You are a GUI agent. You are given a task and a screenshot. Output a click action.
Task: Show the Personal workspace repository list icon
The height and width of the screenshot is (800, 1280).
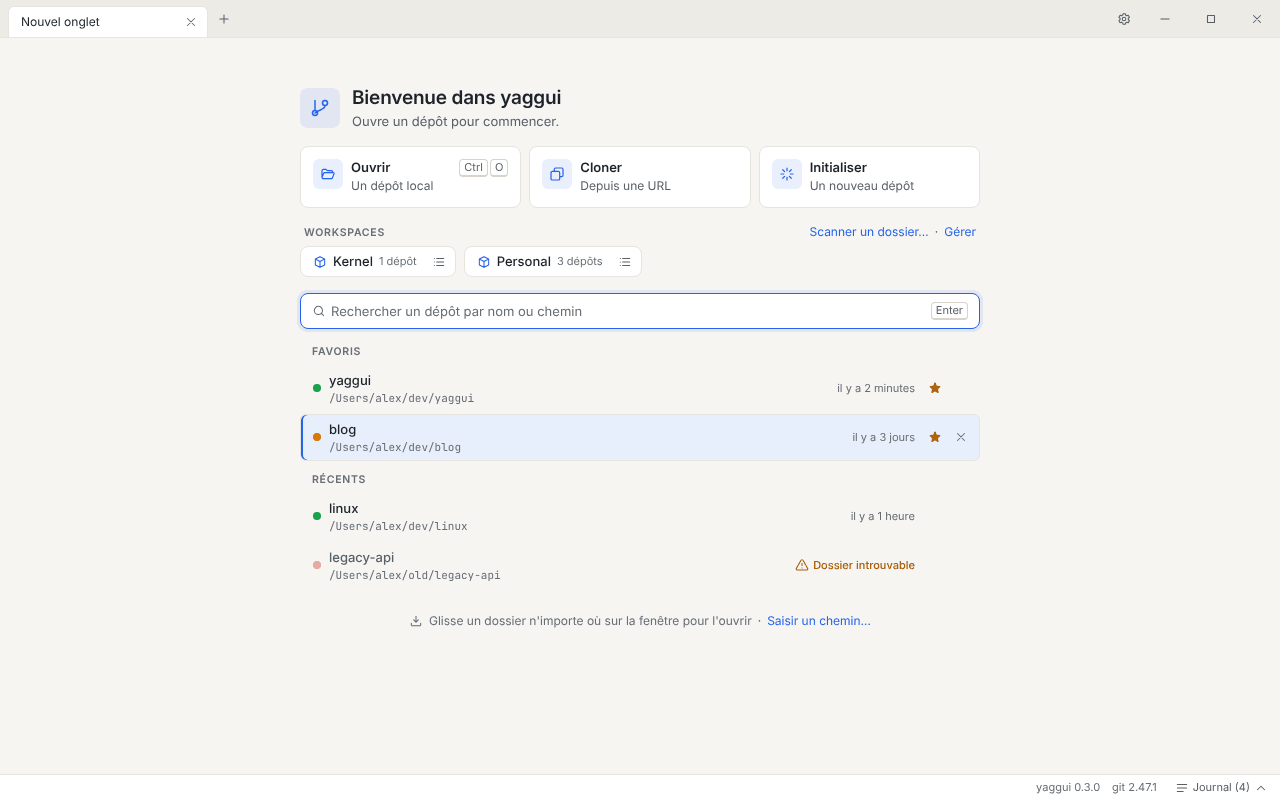pos(625,262)
